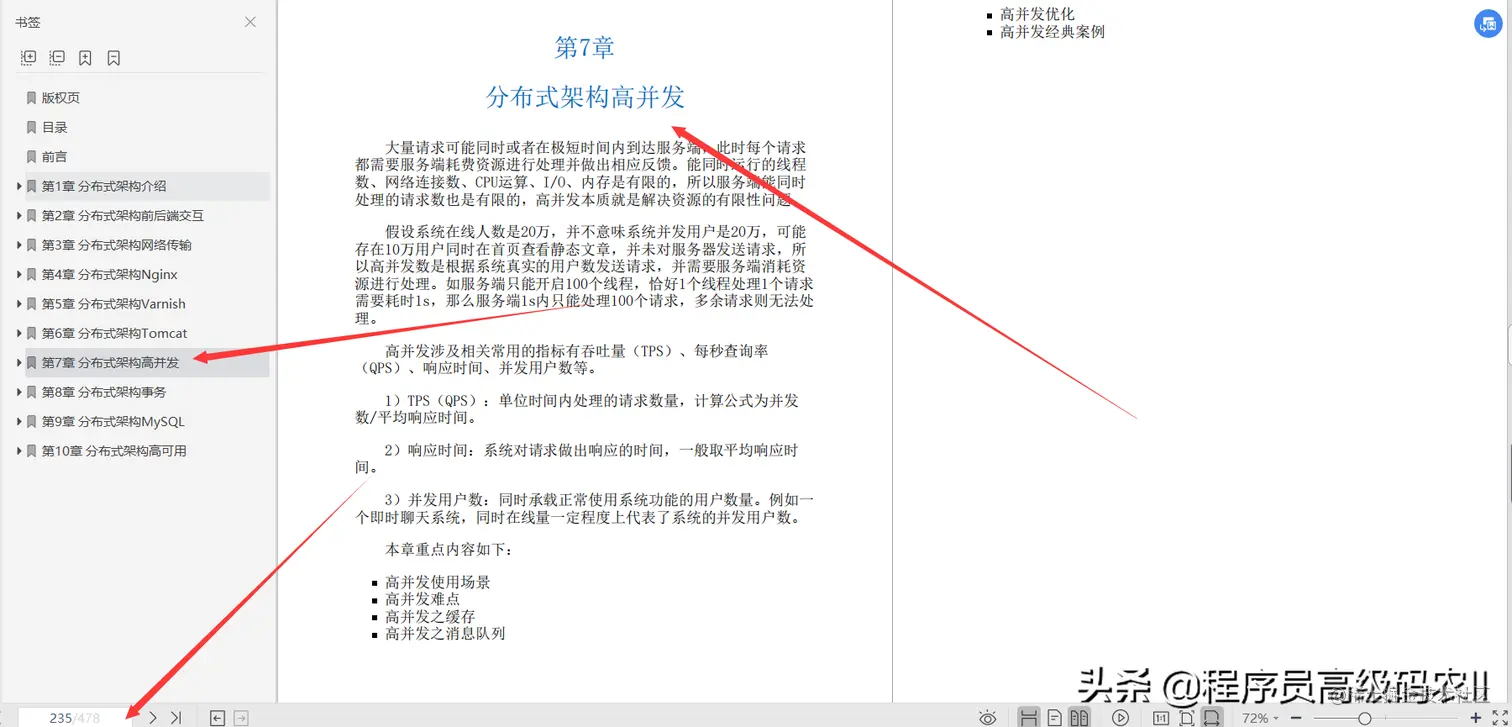Select 第4章 分布式架构Nginx entry

109,274
